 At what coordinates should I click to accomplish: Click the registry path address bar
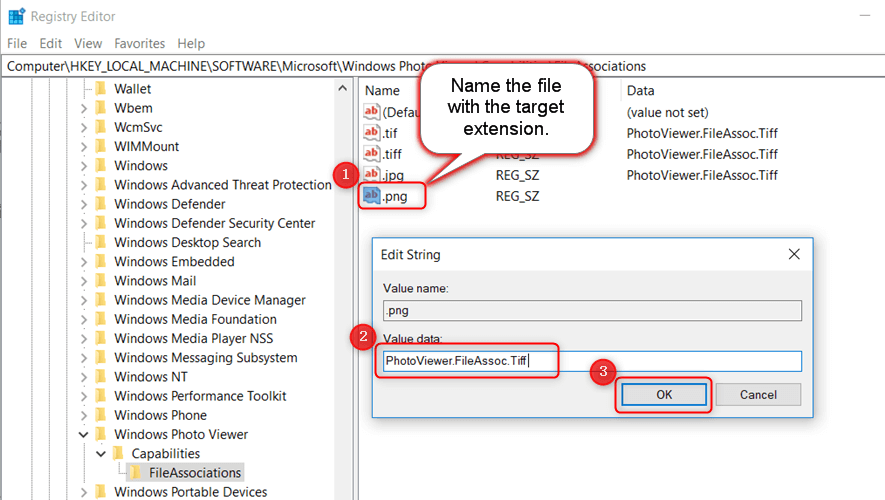click(442, 66)
